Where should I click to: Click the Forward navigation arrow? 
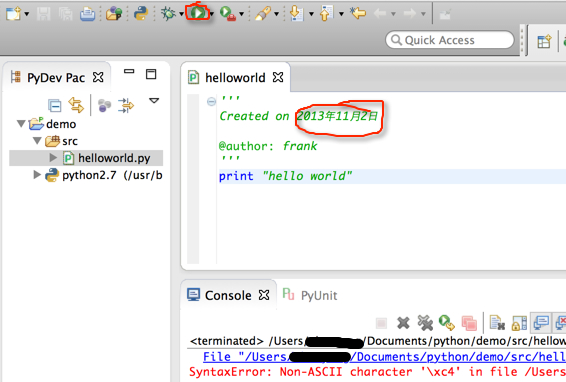[410, 14]
